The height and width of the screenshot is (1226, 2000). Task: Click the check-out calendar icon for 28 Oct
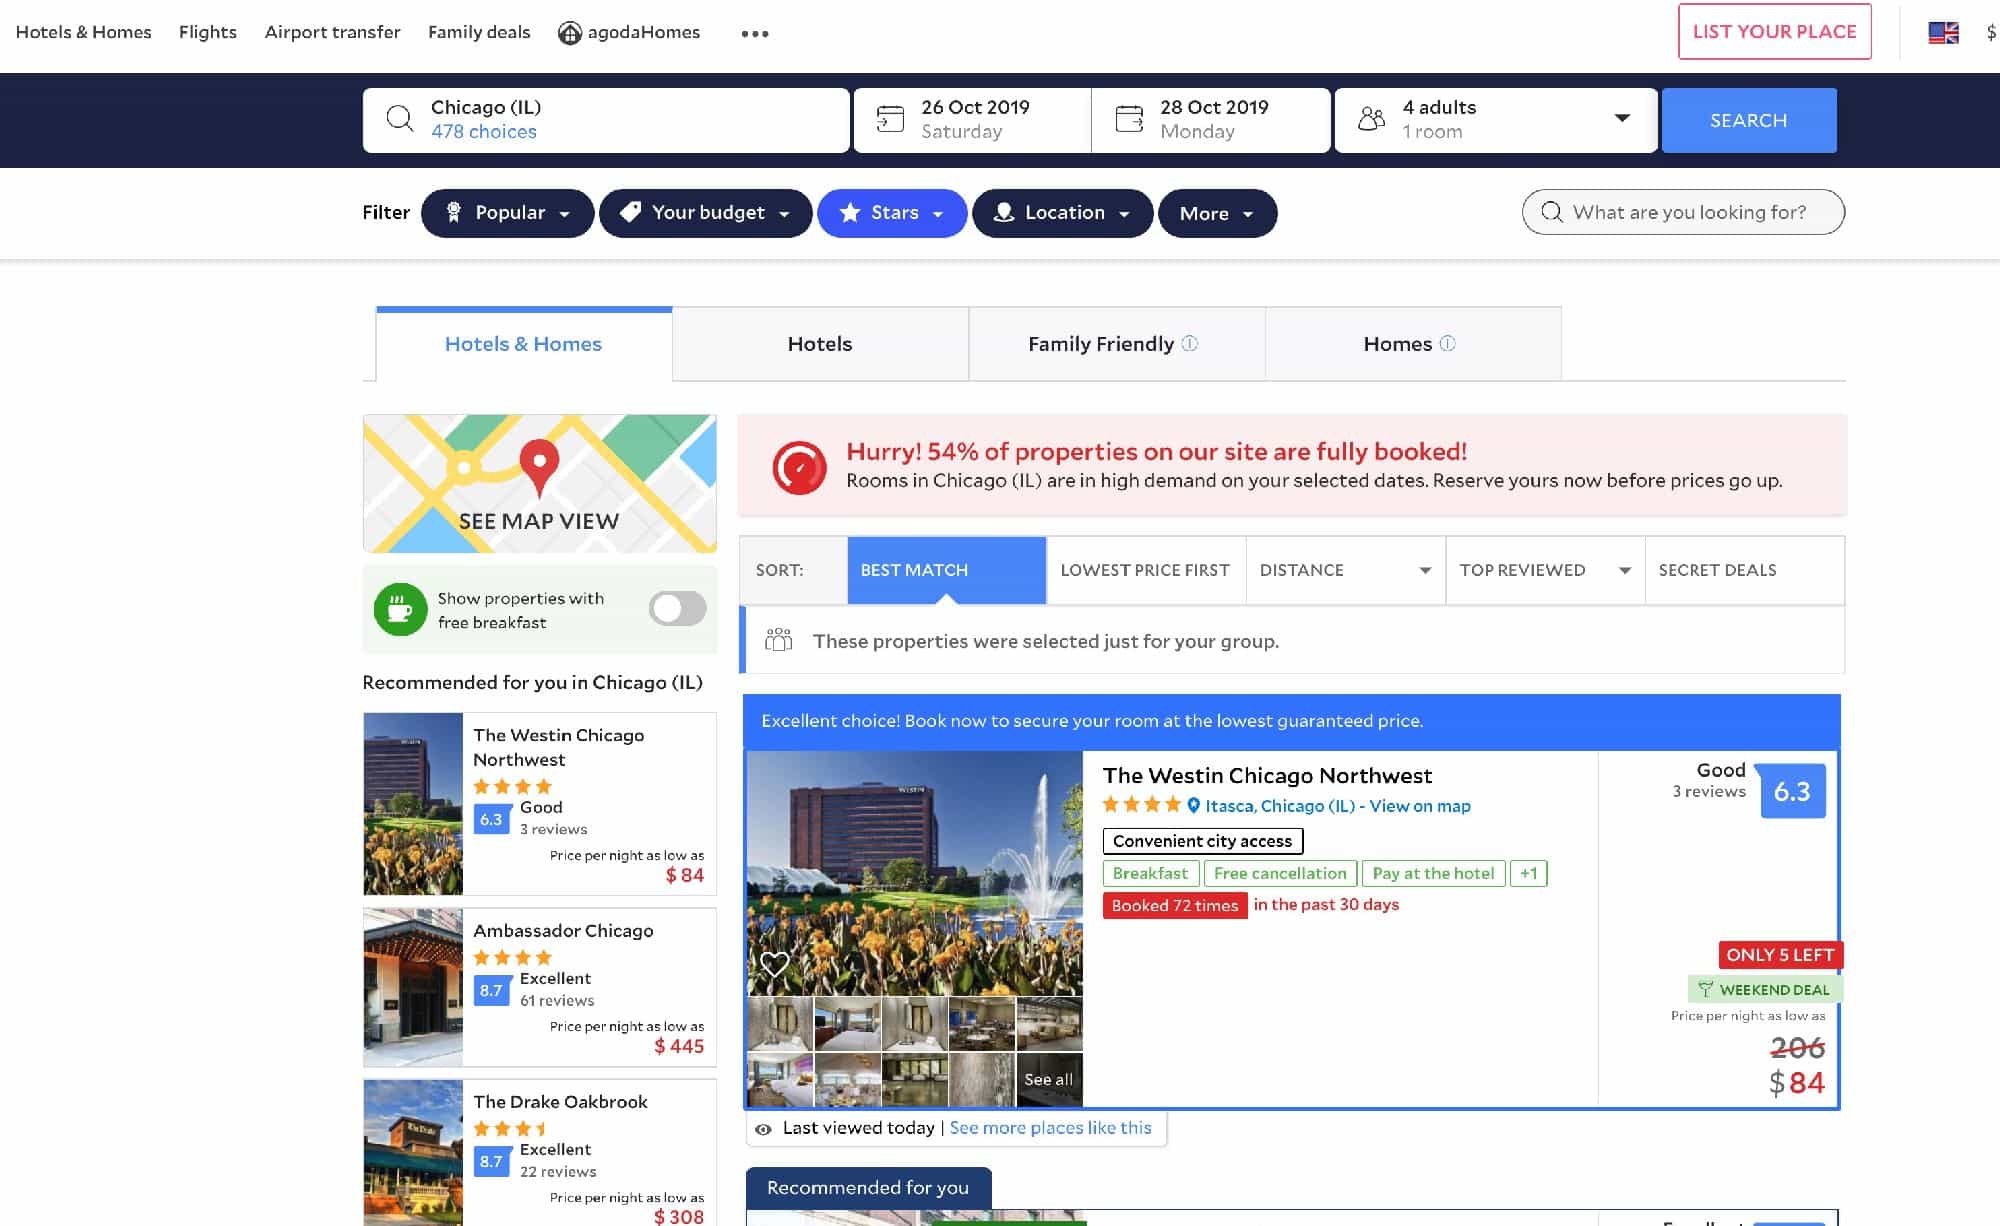[1129, 119]
